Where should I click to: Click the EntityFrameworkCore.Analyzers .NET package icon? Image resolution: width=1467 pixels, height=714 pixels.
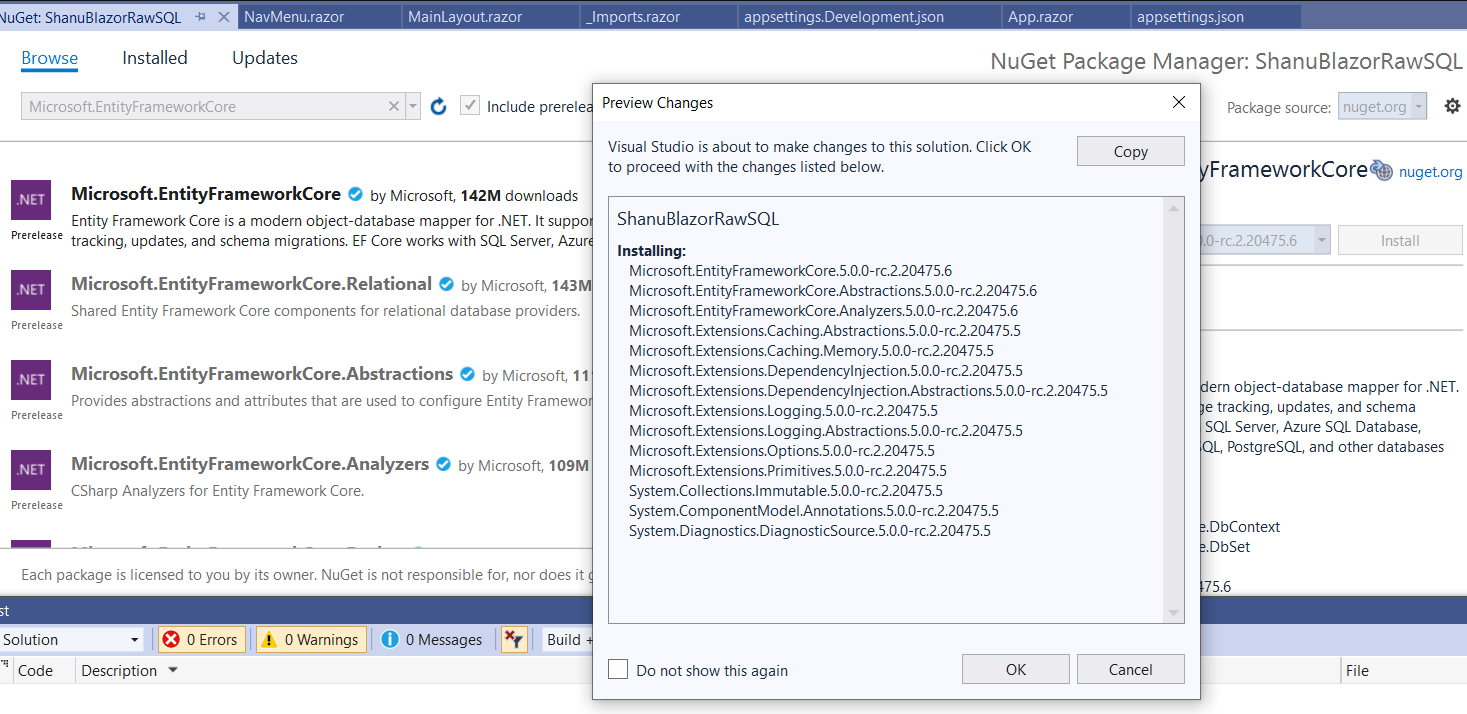pyautogui.click(x=31, y=470)
